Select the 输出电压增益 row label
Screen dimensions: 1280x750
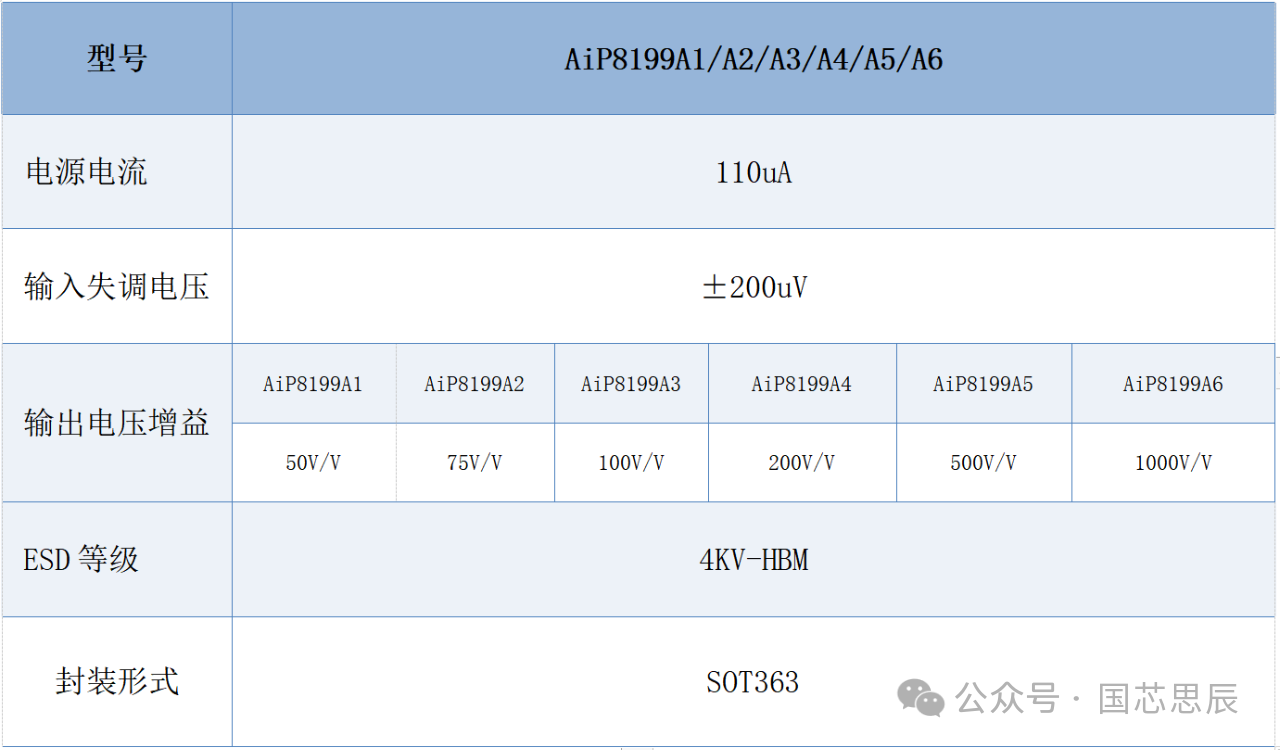116,423
